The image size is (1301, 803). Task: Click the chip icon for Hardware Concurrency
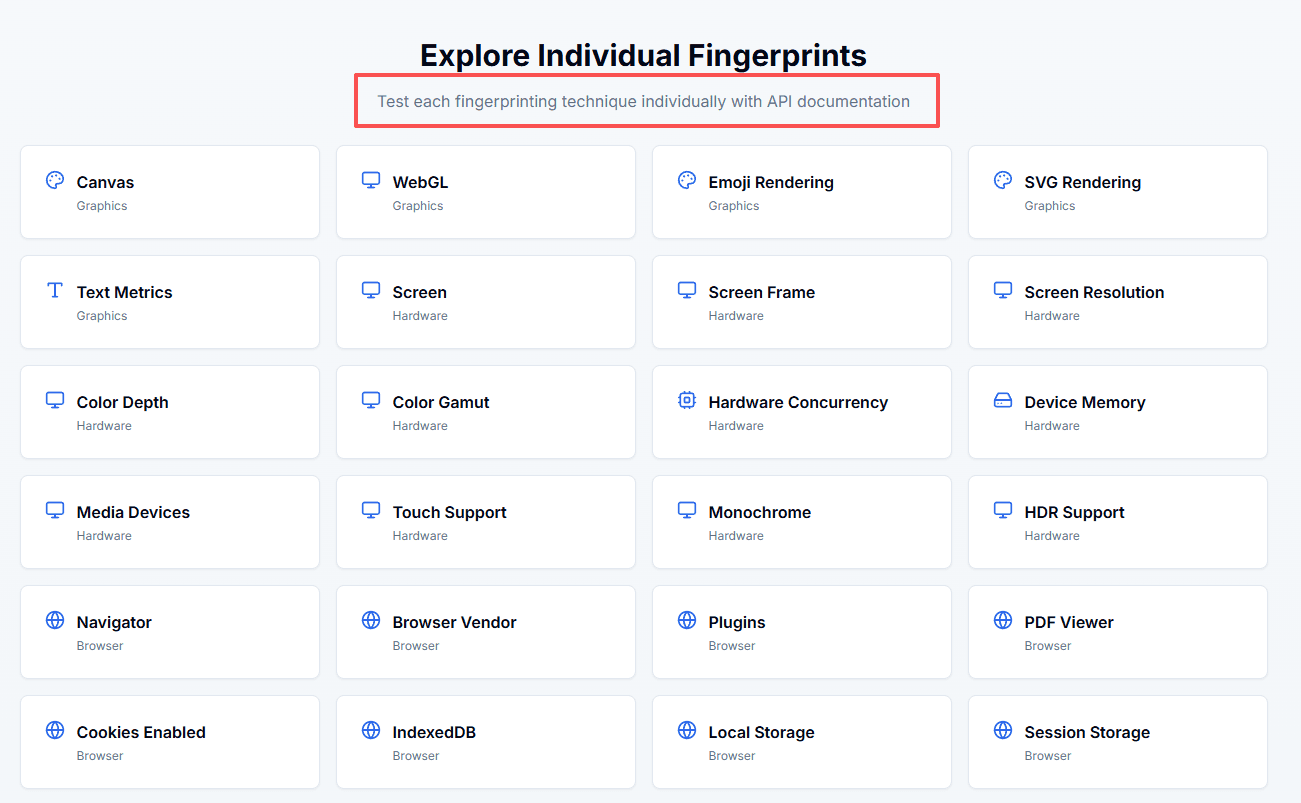point(687,400)
